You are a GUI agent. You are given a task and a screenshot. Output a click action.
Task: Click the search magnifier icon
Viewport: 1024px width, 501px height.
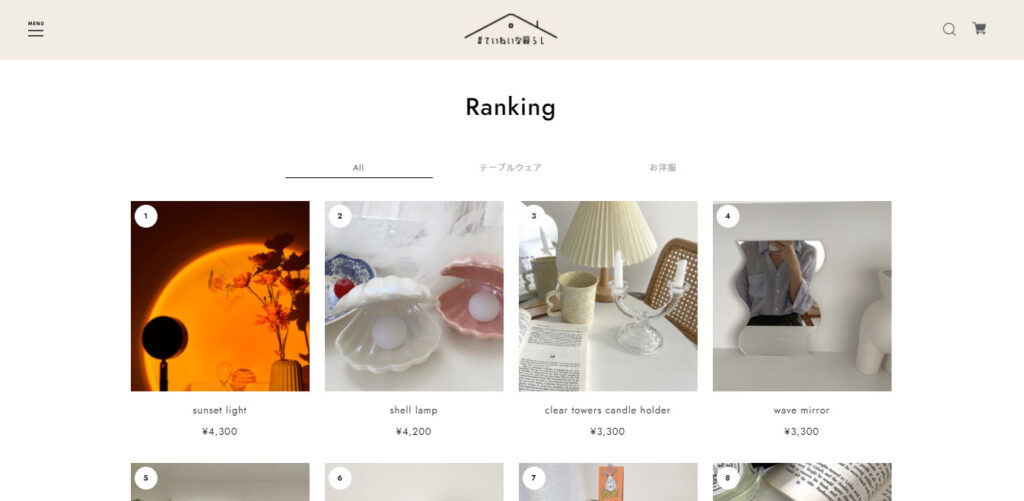point(949,29)
